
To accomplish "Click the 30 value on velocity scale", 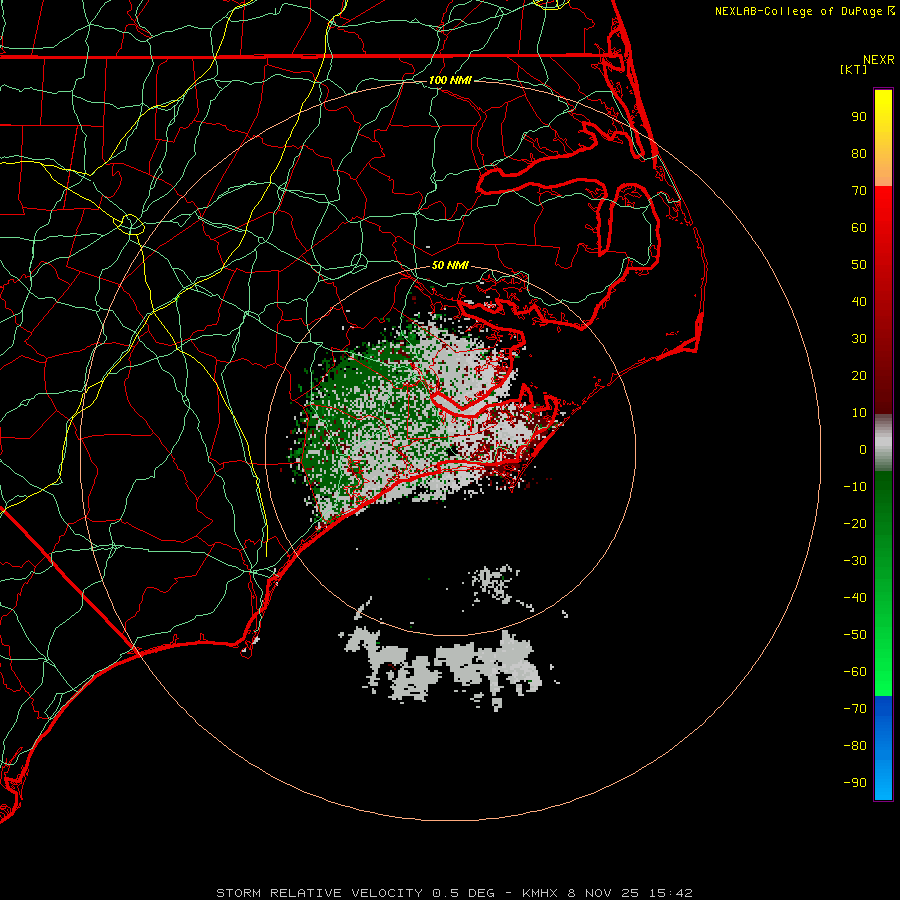I will 859,339.
